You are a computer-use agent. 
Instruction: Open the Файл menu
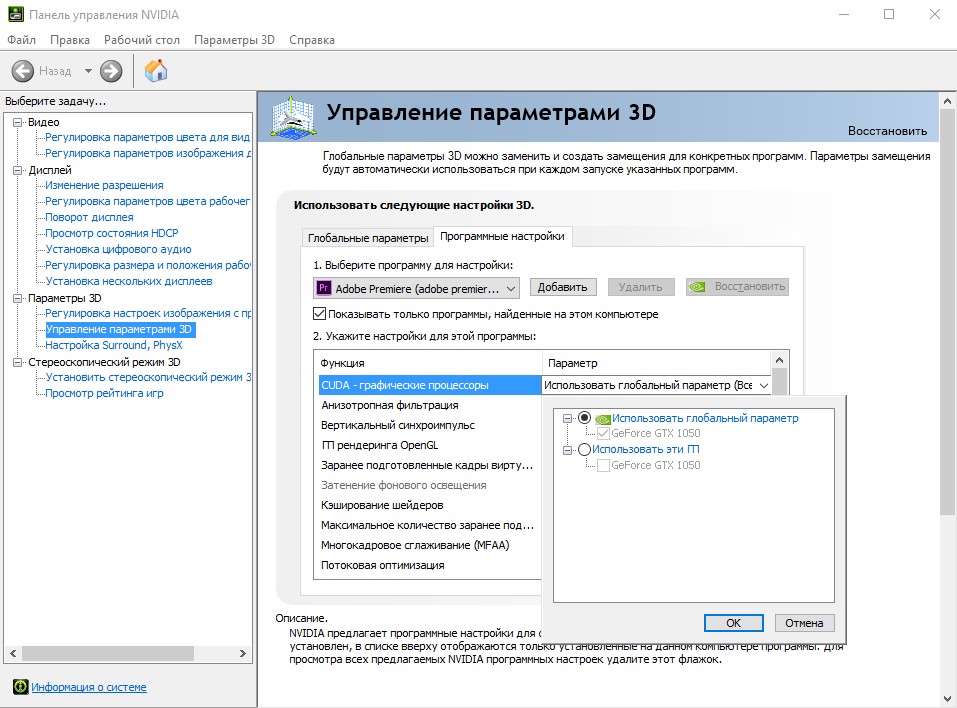[21, 40]
